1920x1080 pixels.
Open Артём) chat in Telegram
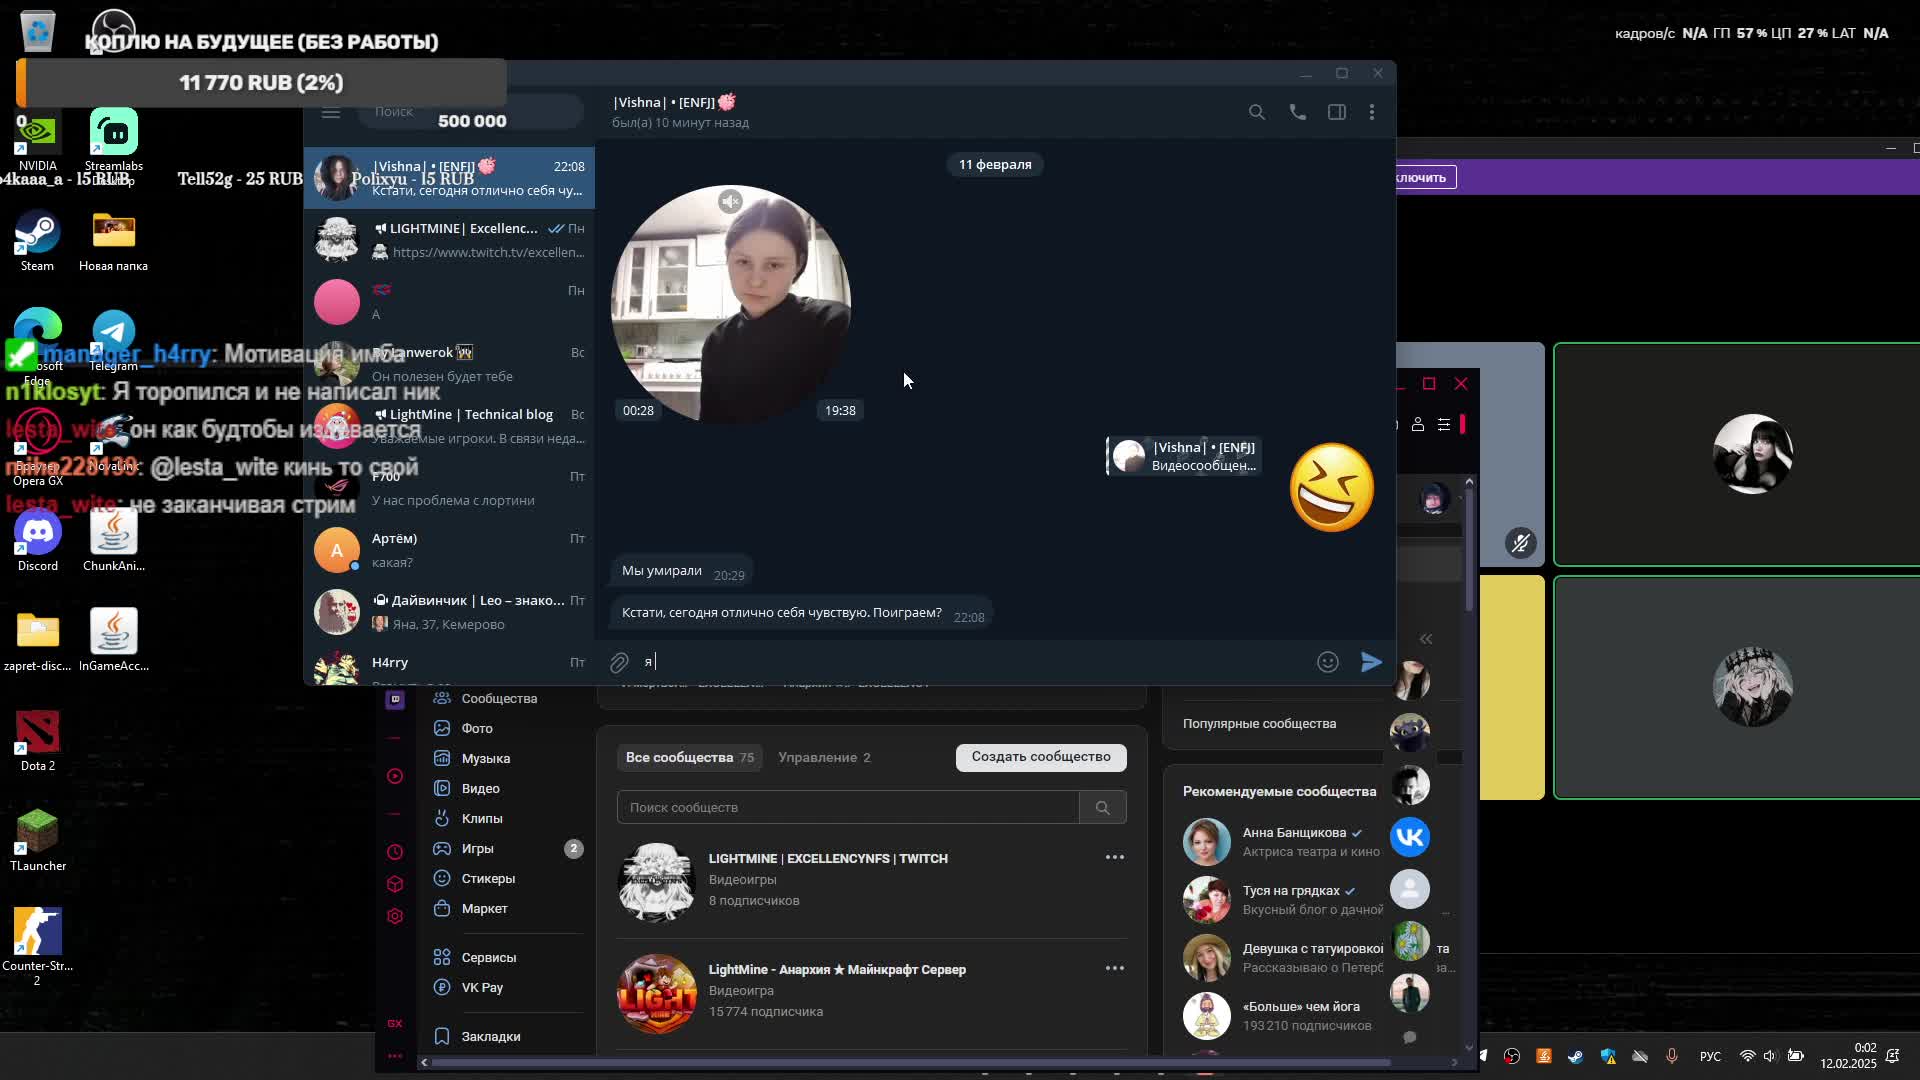point(449,550)
